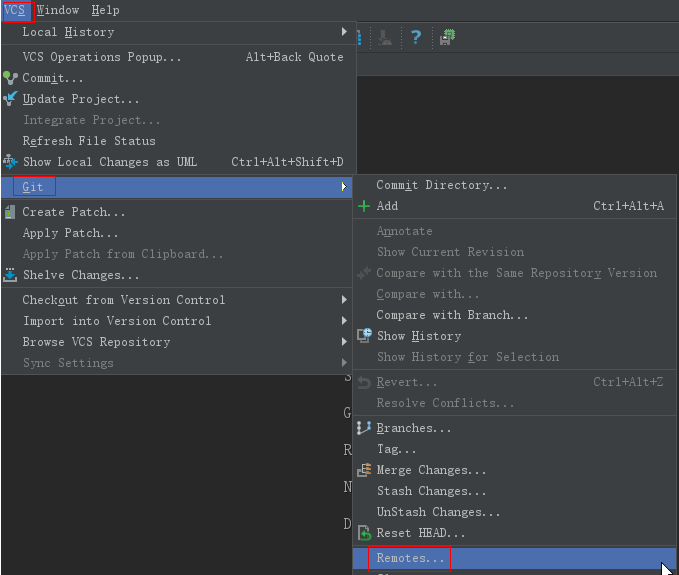
Task: Select the Git menu entry
Action: (x=178, y=187)
